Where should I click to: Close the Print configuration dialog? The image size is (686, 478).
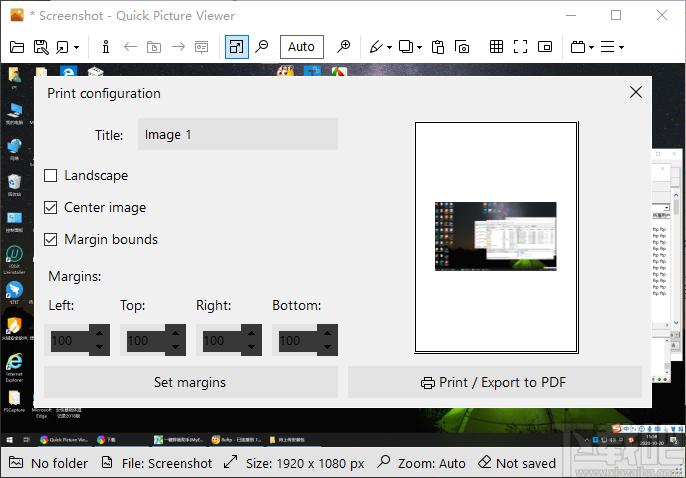pos(636,92)
